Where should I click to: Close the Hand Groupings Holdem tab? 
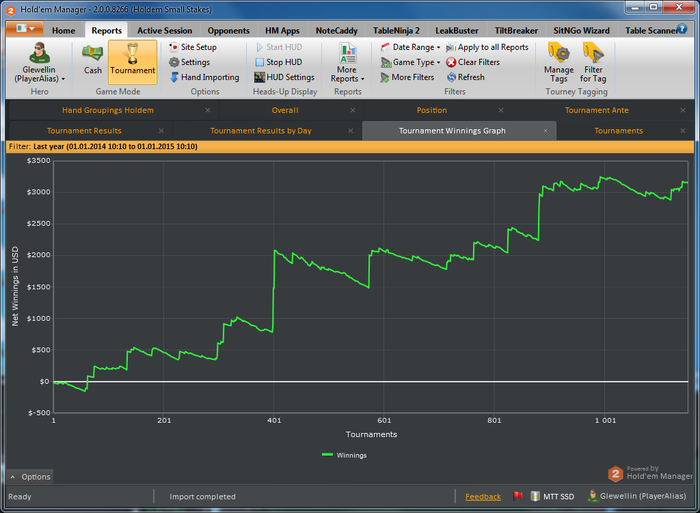coord(208,110)
